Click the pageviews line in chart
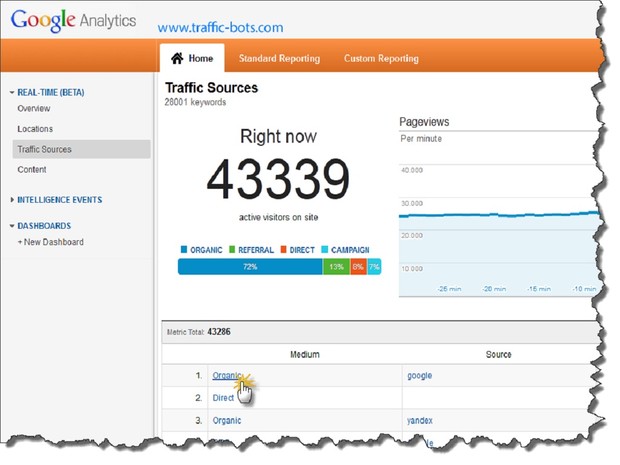 [499, 215]
